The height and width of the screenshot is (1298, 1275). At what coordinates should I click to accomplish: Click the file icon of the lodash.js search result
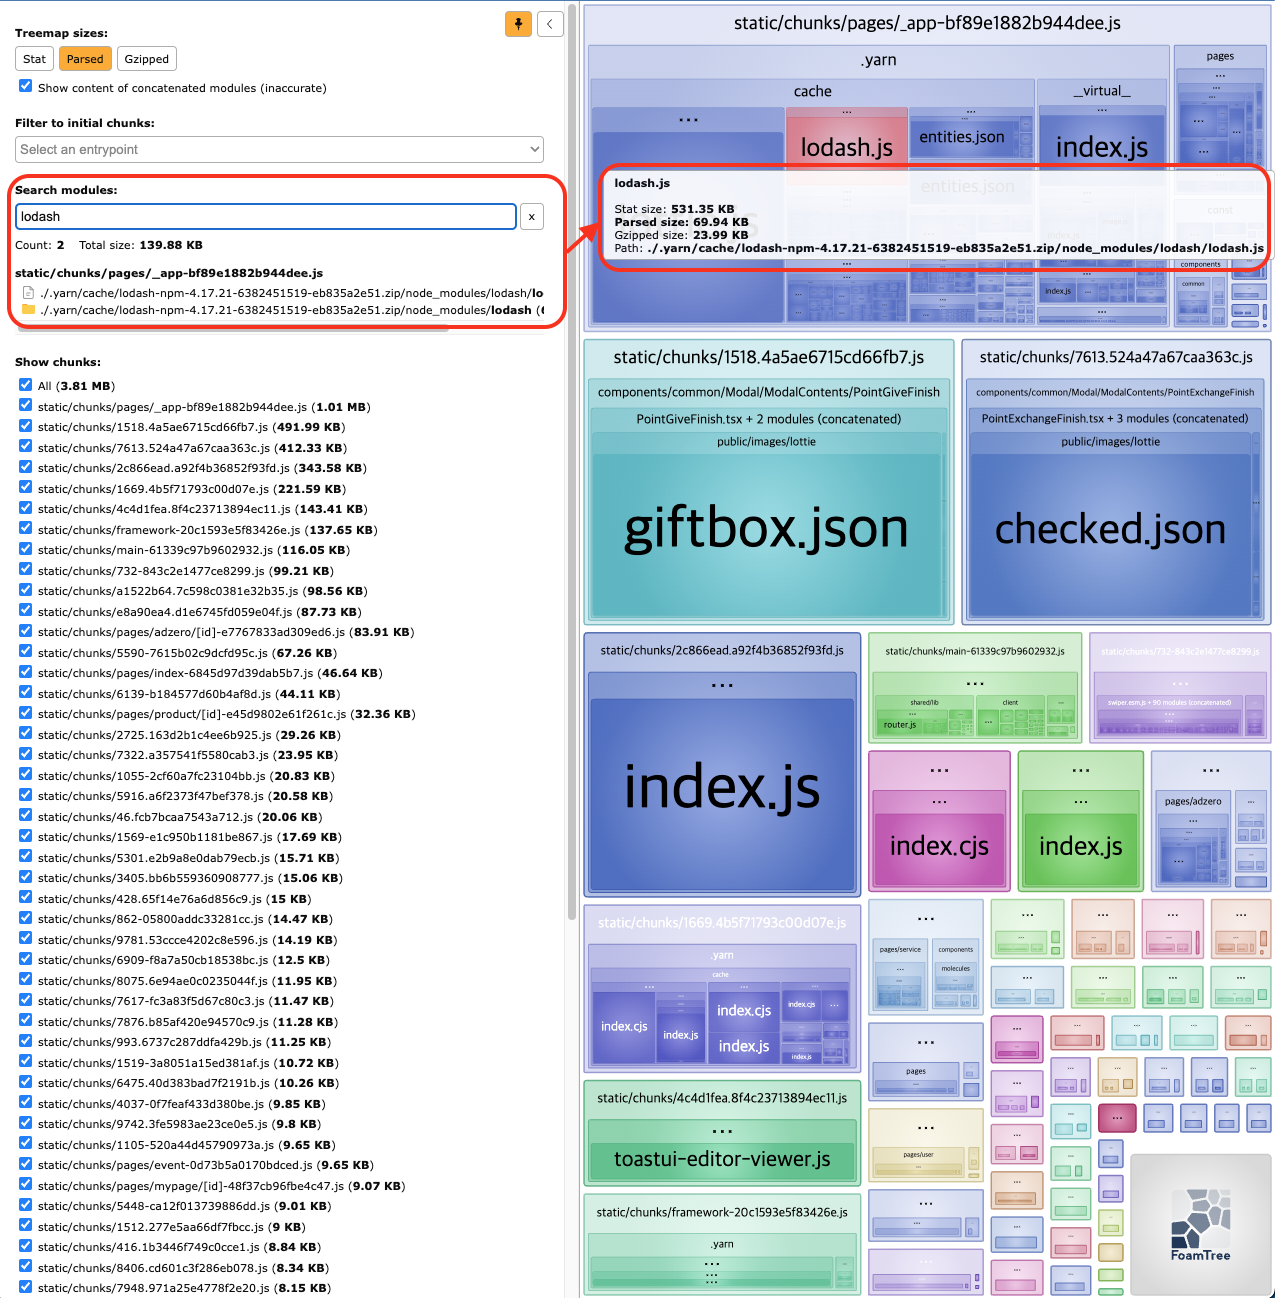point(28,293)
